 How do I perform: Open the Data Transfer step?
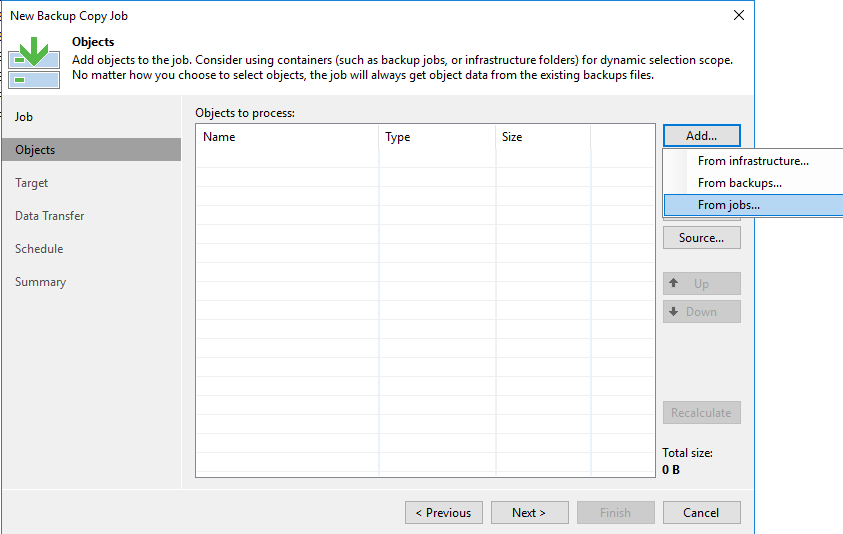pyautogui.click(x=50, y=216)
